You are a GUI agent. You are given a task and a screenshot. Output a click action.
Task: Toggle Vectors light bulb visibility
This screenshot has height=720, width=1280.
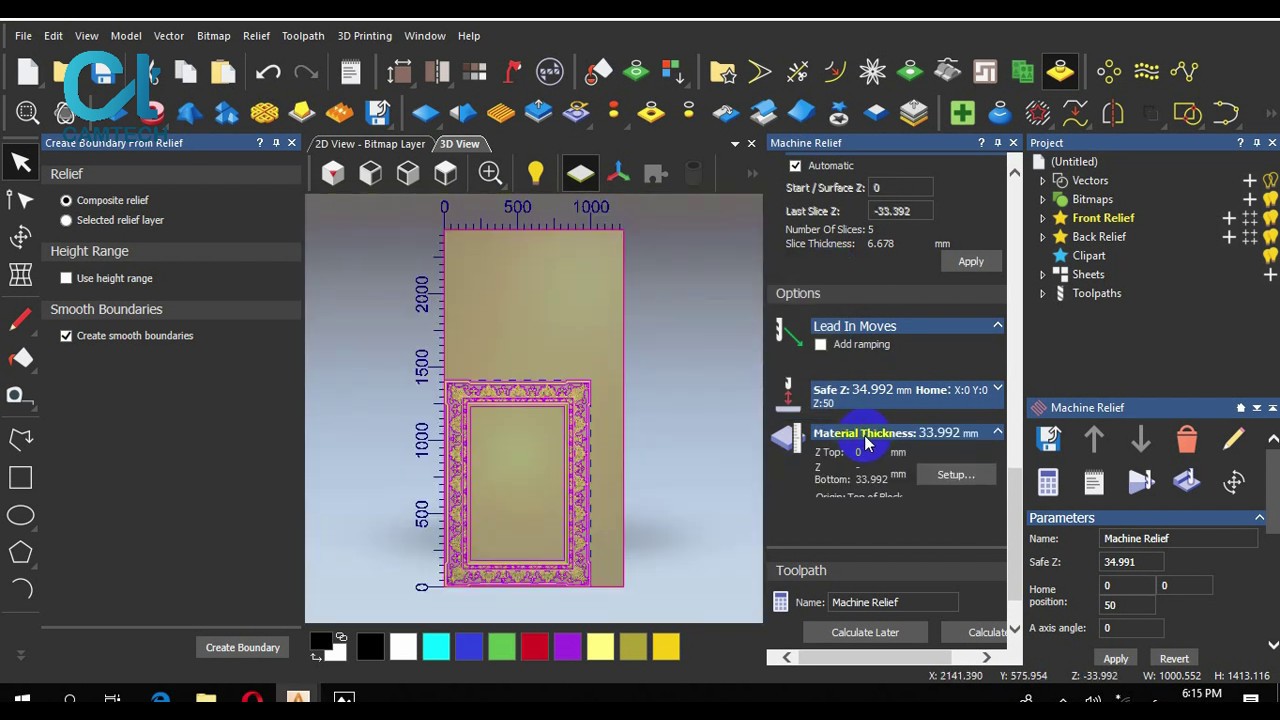click(1271, 181)
